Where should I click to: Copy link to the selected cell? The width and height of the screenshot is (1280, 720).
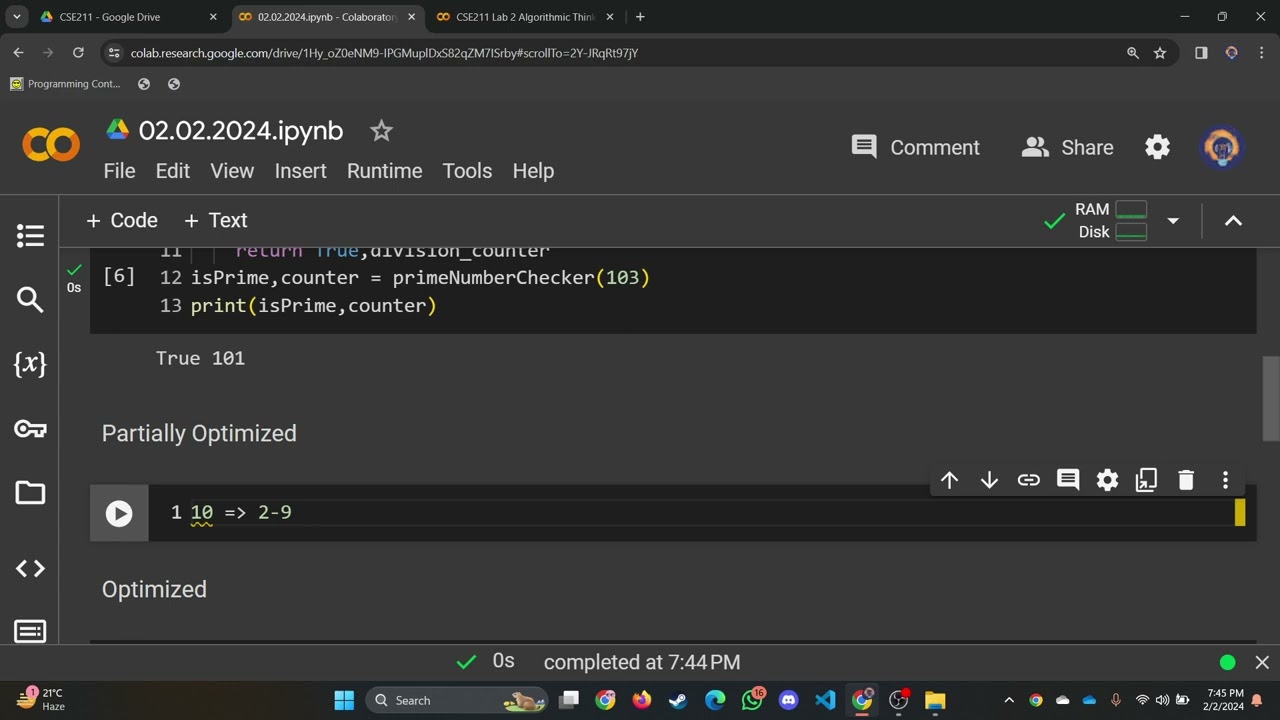[x=1028, y=480]
